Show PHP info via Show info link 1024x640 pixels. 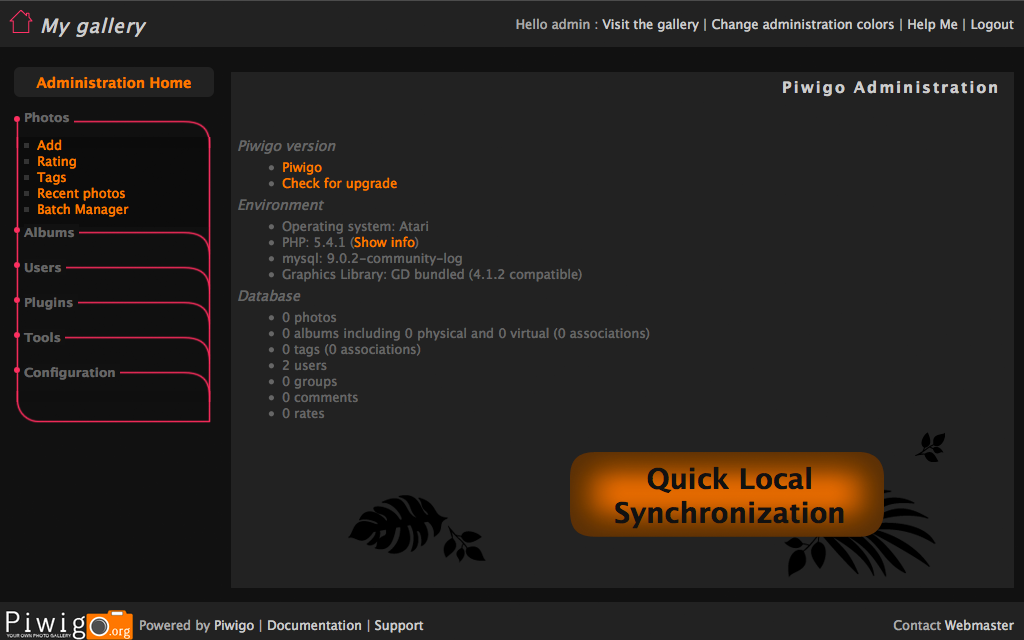(384, 243)
